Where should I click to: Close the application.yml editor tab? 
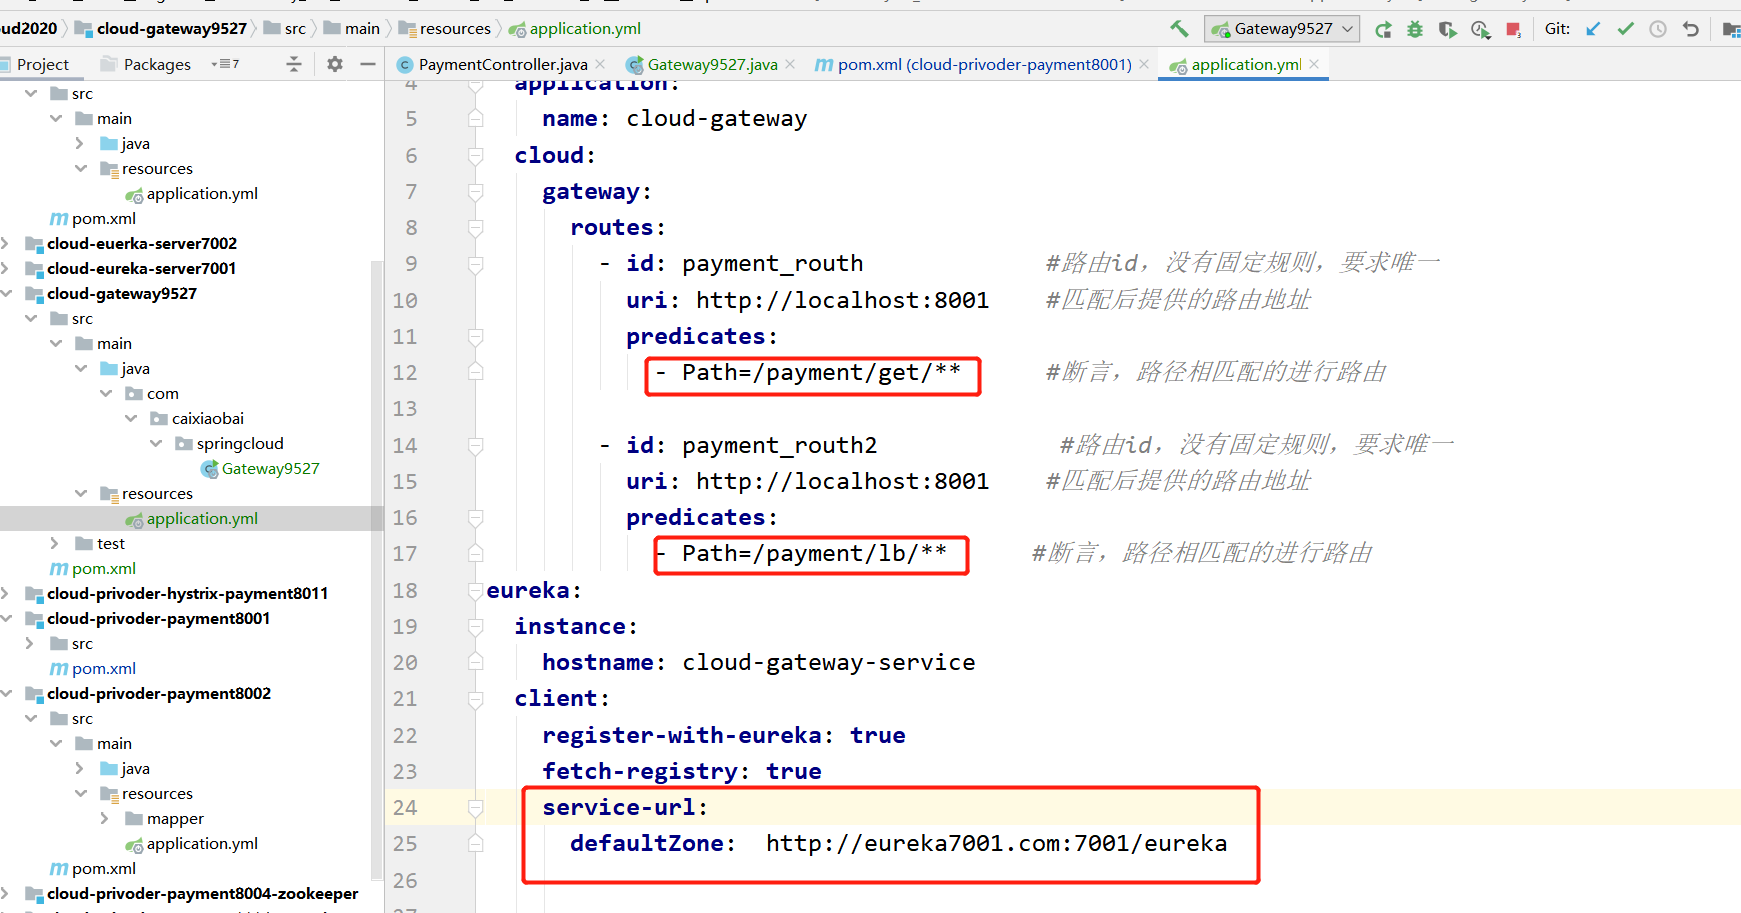(x=1314, y=64)
